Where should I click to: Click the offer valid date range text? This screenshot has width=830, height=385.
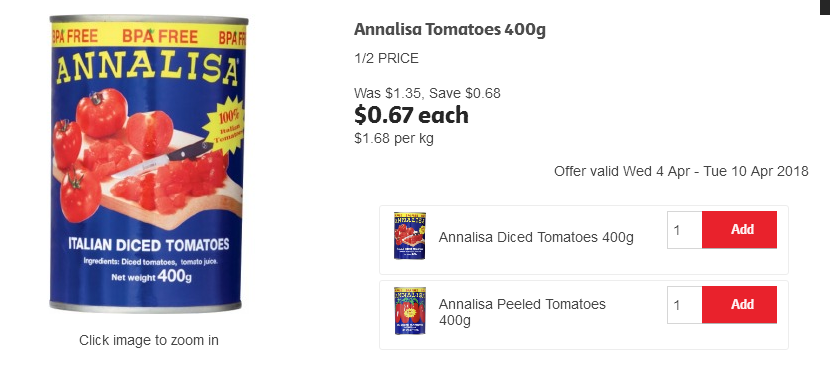click(x=681, y=171)
